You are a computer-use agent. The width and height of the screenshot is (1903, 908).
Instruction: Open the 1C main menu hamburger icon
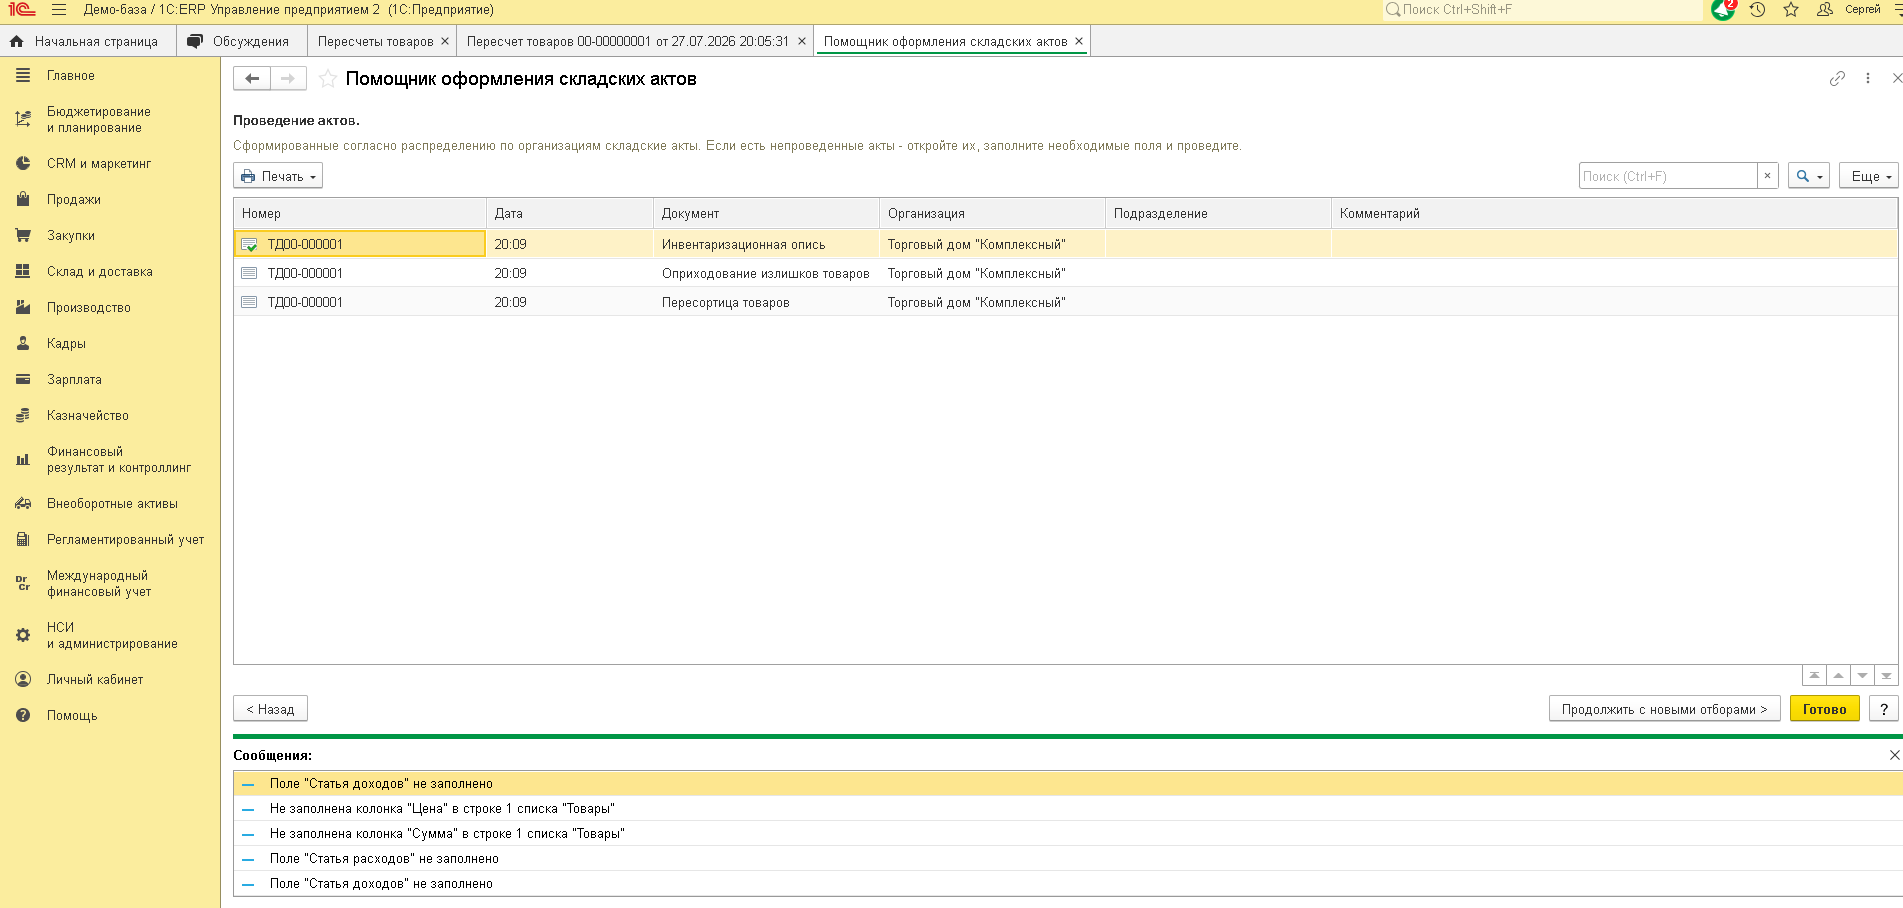pyautogui.click(x=59, y=10)
